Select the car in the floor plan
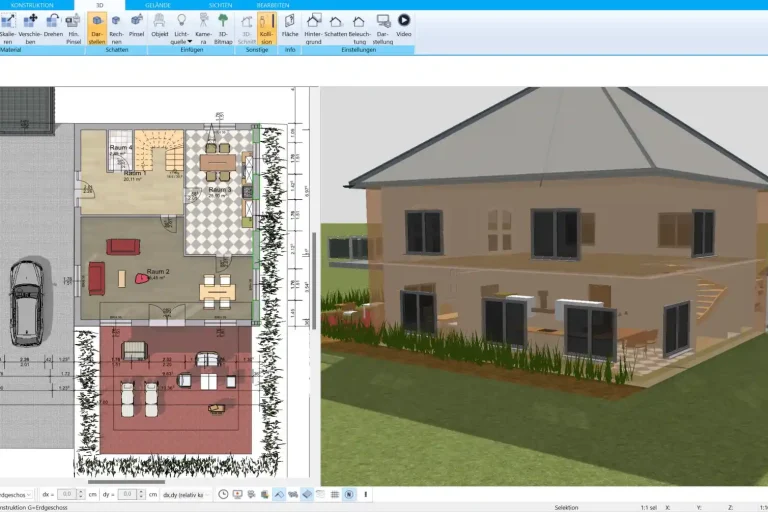 (x=26, y=302)
